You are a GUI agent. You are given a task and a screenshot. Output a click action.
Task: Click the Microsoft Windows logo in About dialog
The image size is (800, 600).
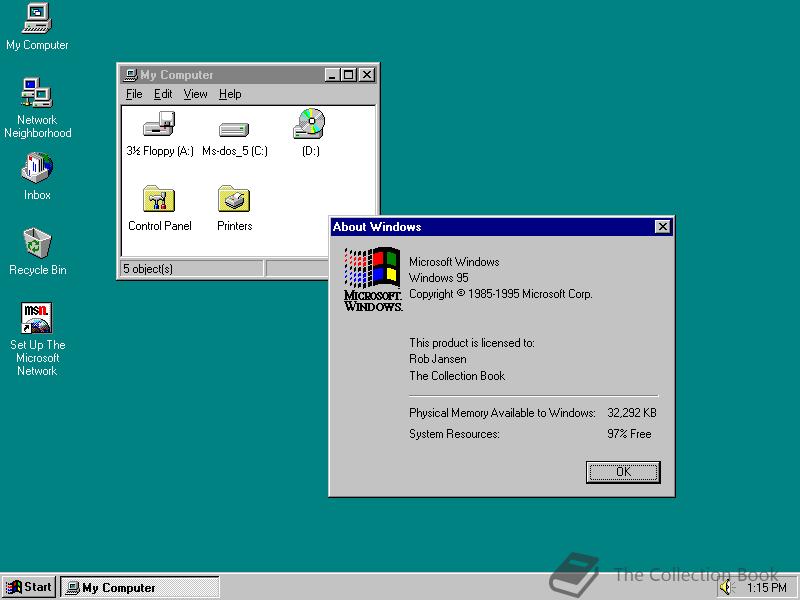point(373,279)
